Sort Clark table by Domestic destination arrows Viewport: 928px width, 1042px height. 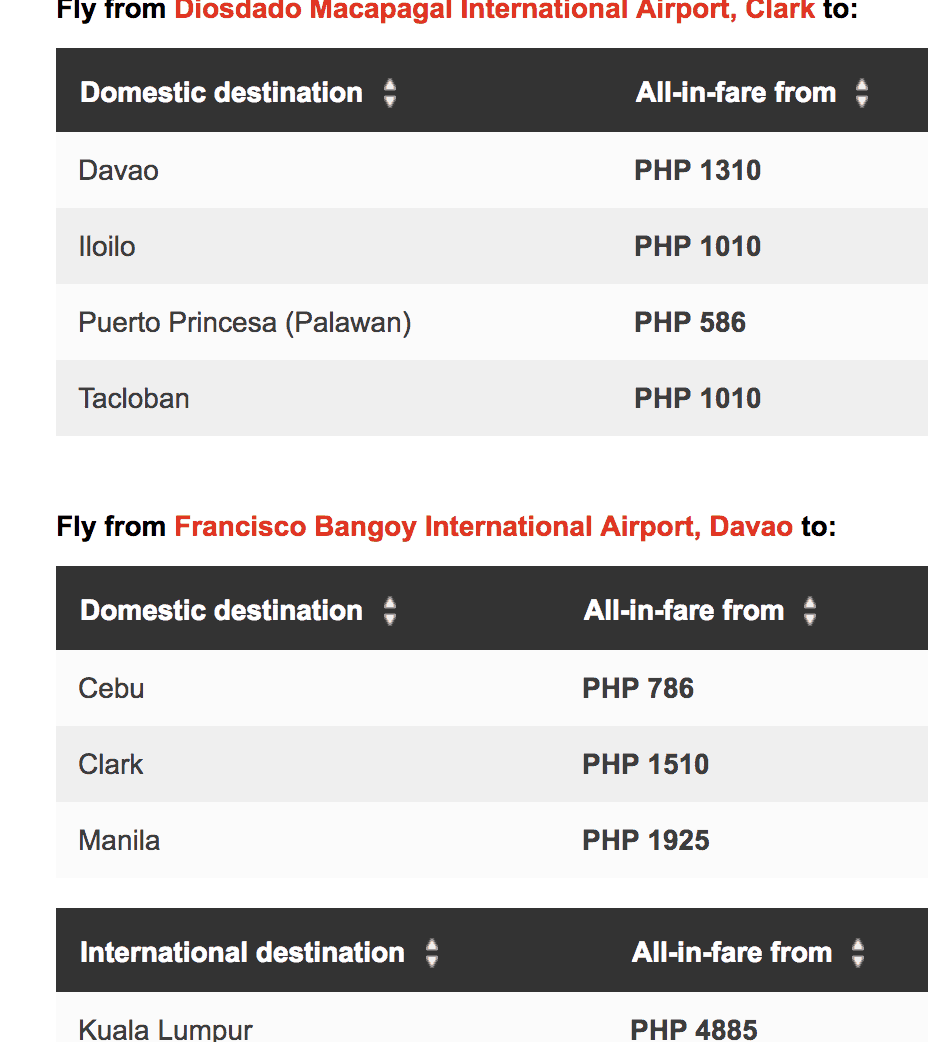tap(390, 93)
